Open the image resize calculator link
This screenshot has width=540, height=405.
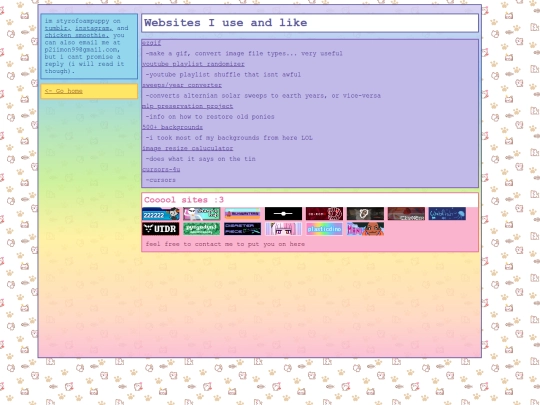point(188,148)
